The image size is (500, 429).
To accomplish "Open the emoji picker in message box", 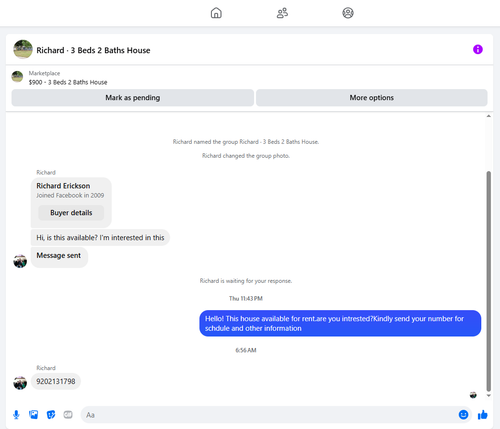I will pyautogui.click(x=463, y=415).
